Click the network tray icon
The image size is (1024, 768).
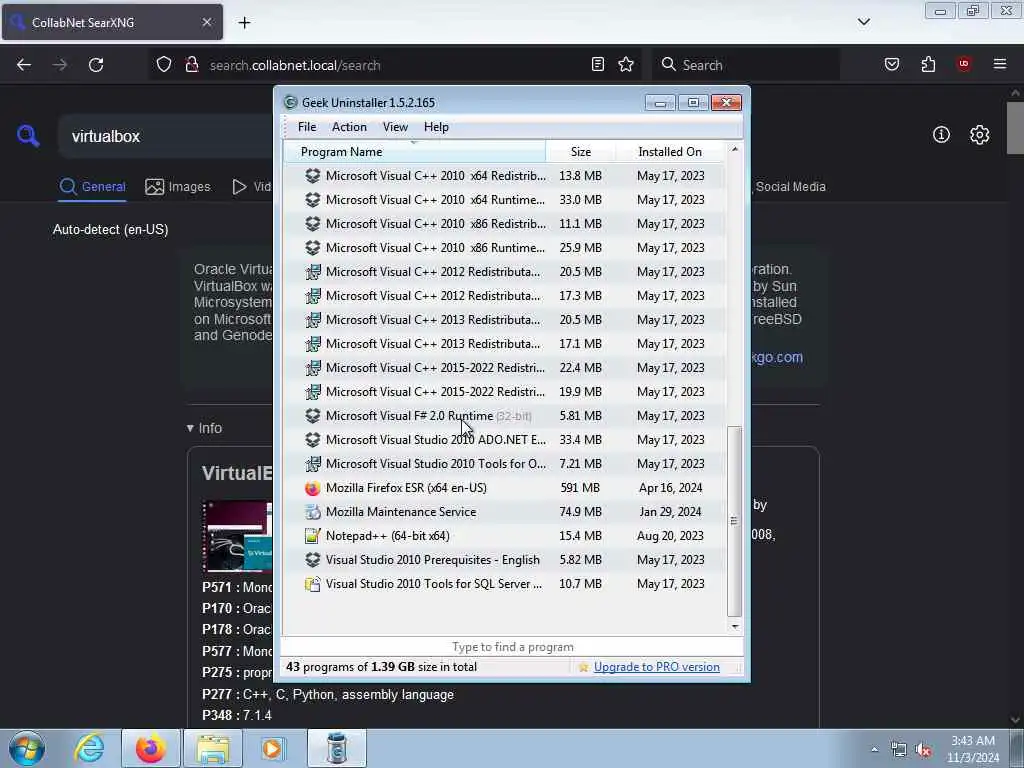[899, 750]
